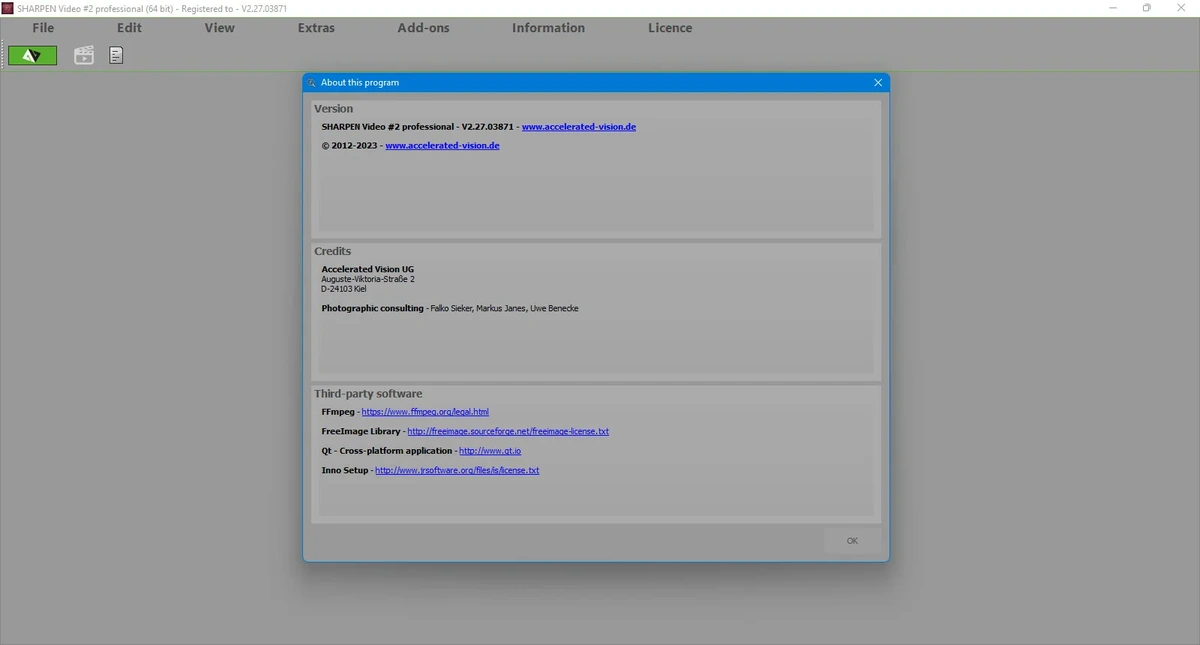Open the Inno Setup license.txt link
1200x645 pixels.
[x=457, y=470]
